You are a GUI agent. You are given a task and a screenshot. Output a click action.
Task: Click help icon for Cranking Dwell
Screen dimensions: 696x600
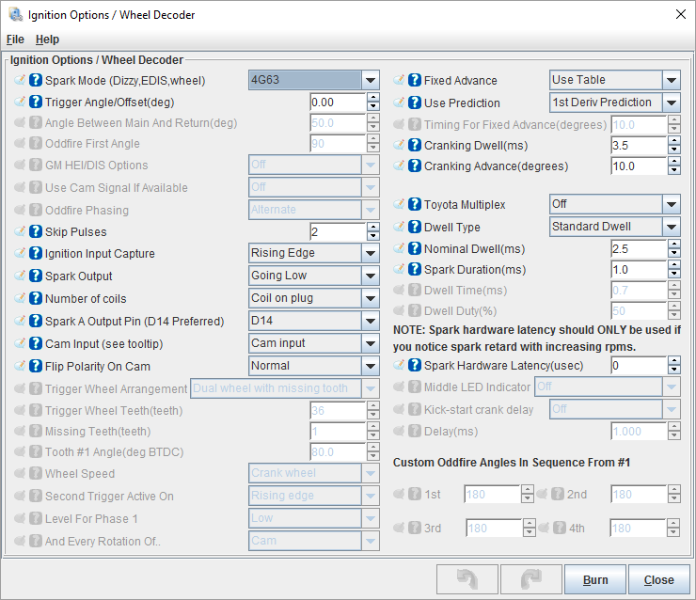(x=415, y=146)
